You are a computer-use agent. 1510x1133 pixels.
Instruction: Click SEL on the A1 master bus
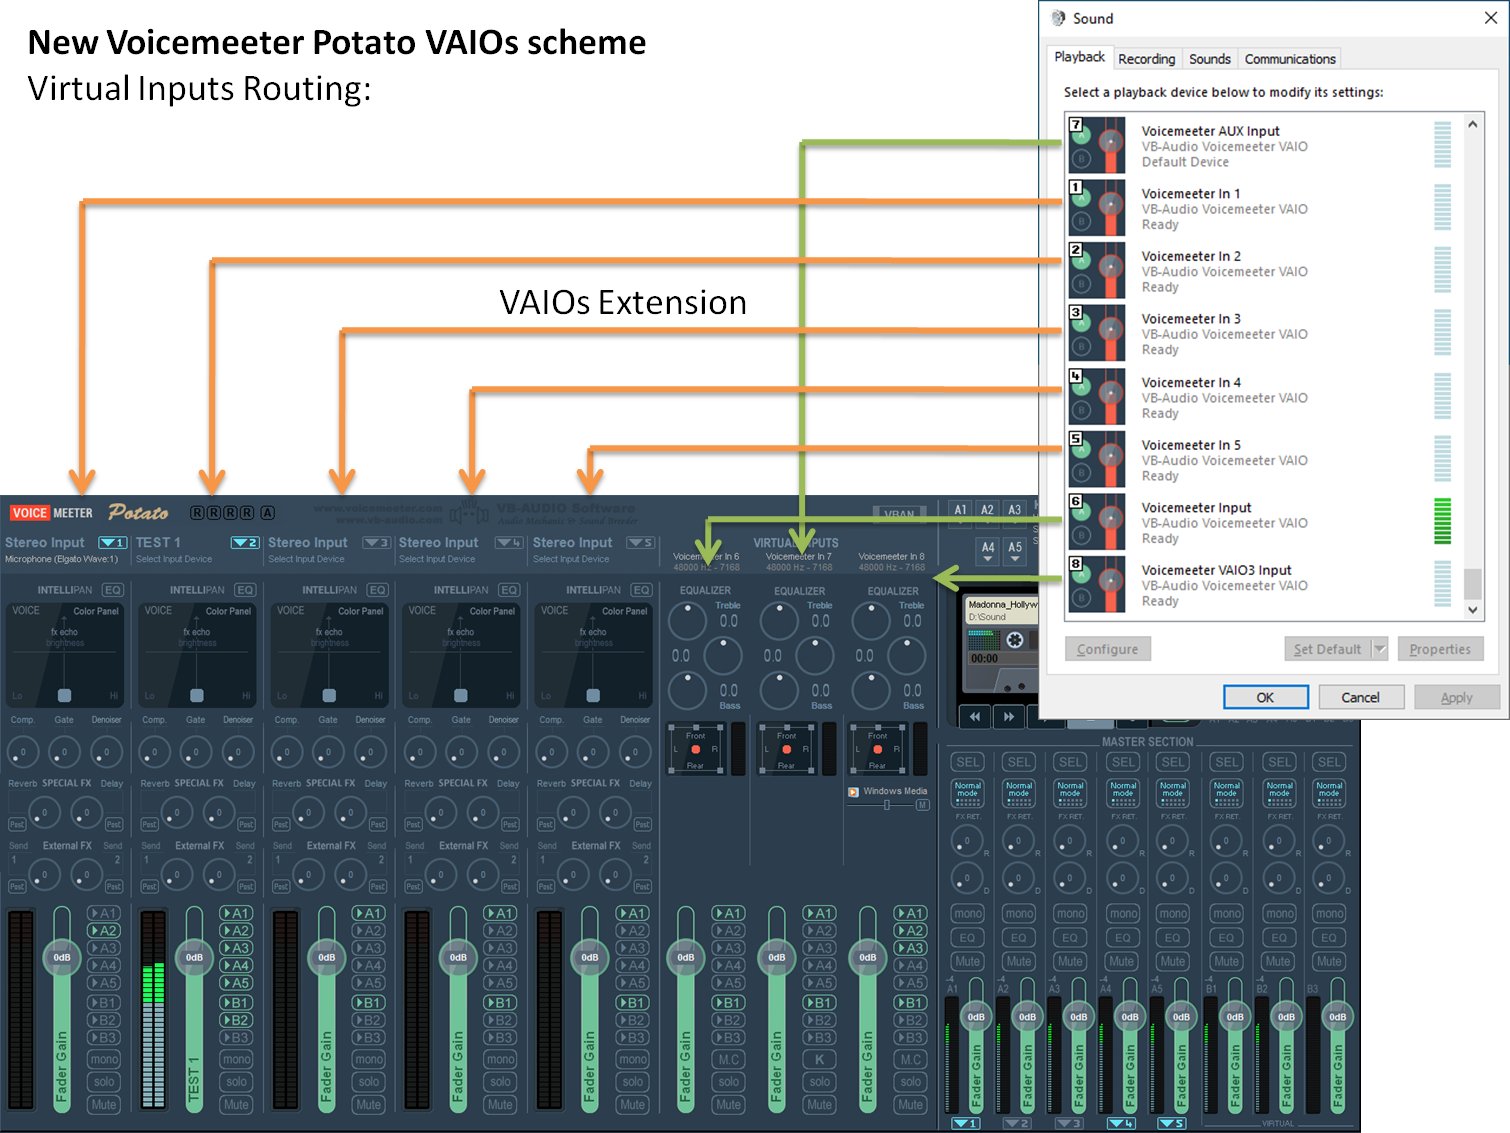click(x=968, y=762)
